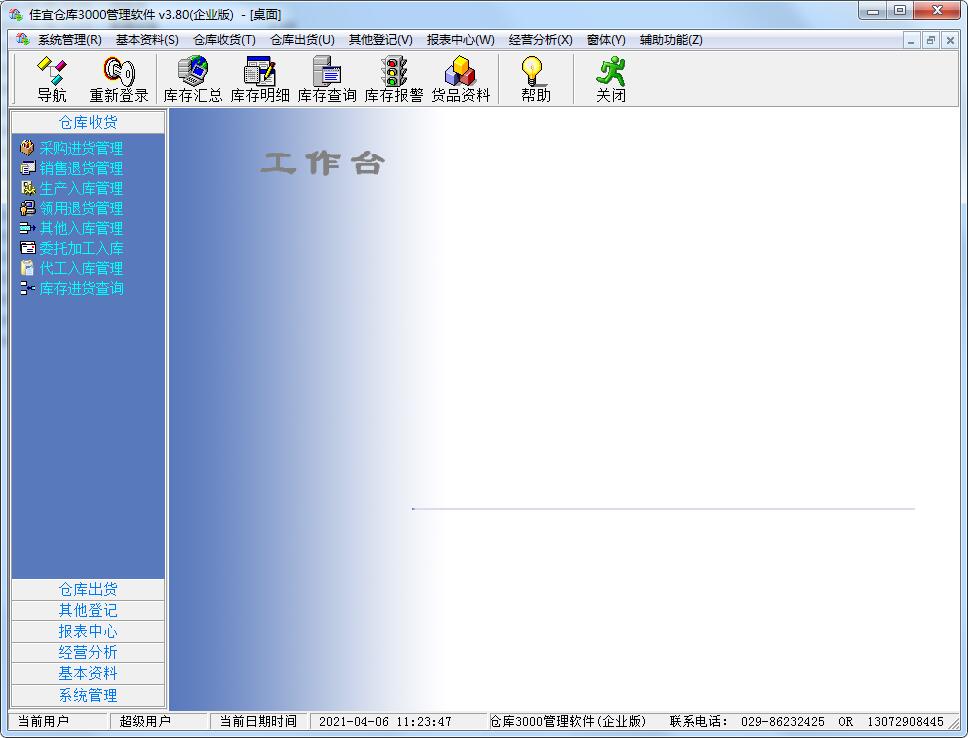The height and width of the screenshot is (738, 968).
Task: Expand the 经营分析 sidebar section
Action: tap(88, 652)
